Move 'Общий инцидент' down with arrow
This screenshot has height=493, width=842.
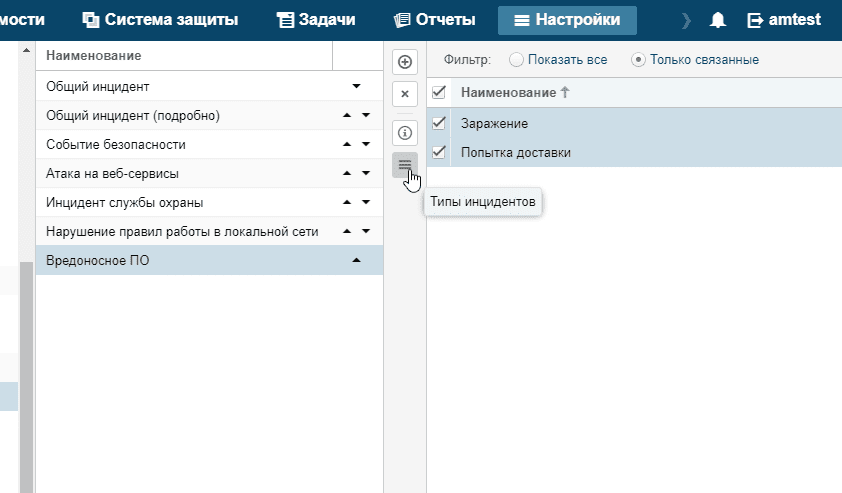coord(356,87)
